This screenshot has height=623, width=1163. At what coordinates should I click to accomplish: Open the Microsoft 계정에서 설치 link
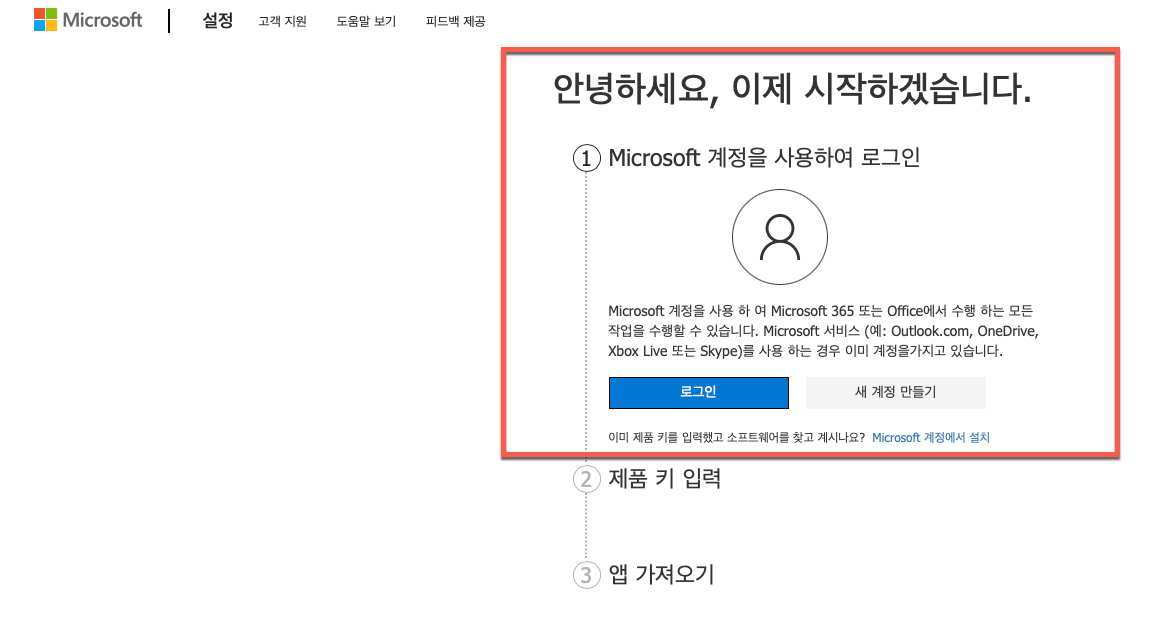point(930,438)
